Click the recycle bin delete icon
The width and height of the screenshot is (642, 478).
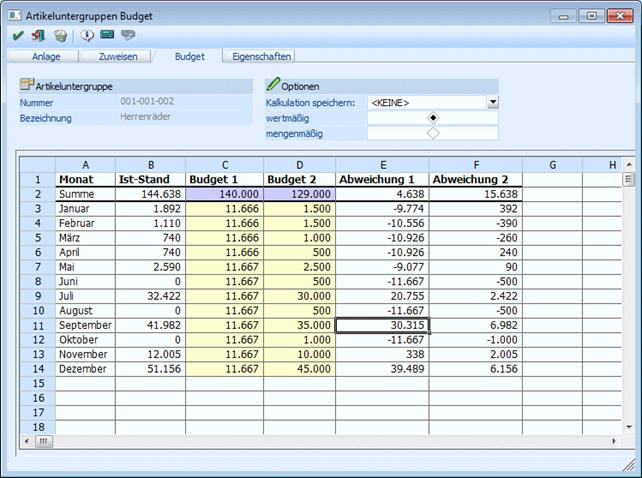coord(60,35)
